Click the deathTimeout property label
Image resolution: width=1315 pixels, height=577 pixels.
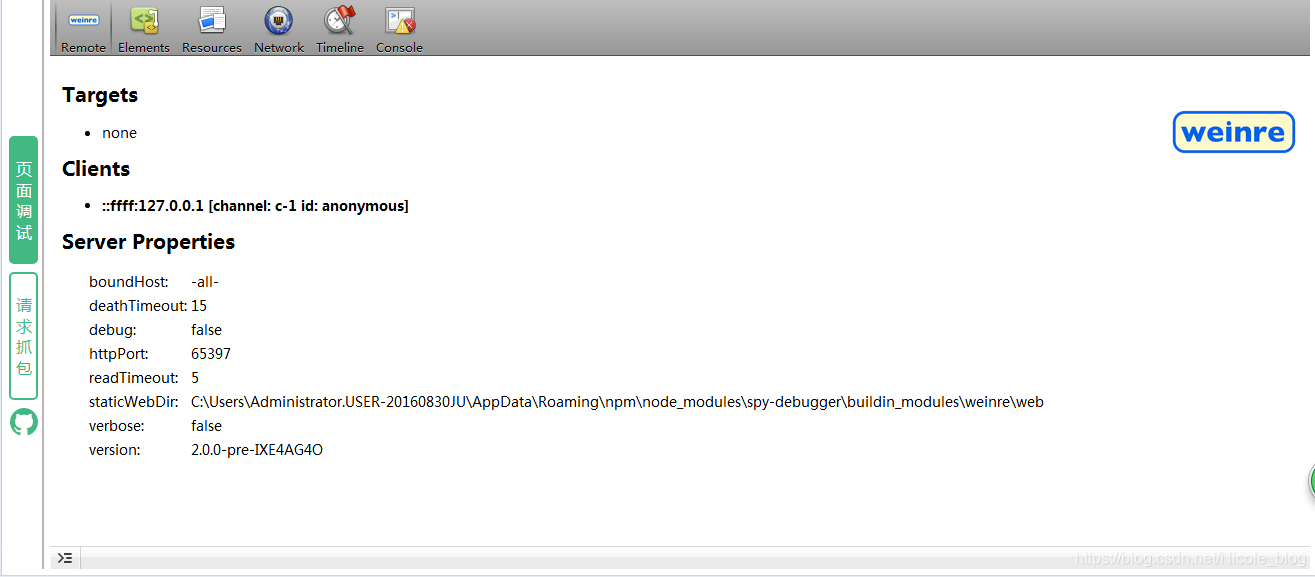[x=138, y=306]
